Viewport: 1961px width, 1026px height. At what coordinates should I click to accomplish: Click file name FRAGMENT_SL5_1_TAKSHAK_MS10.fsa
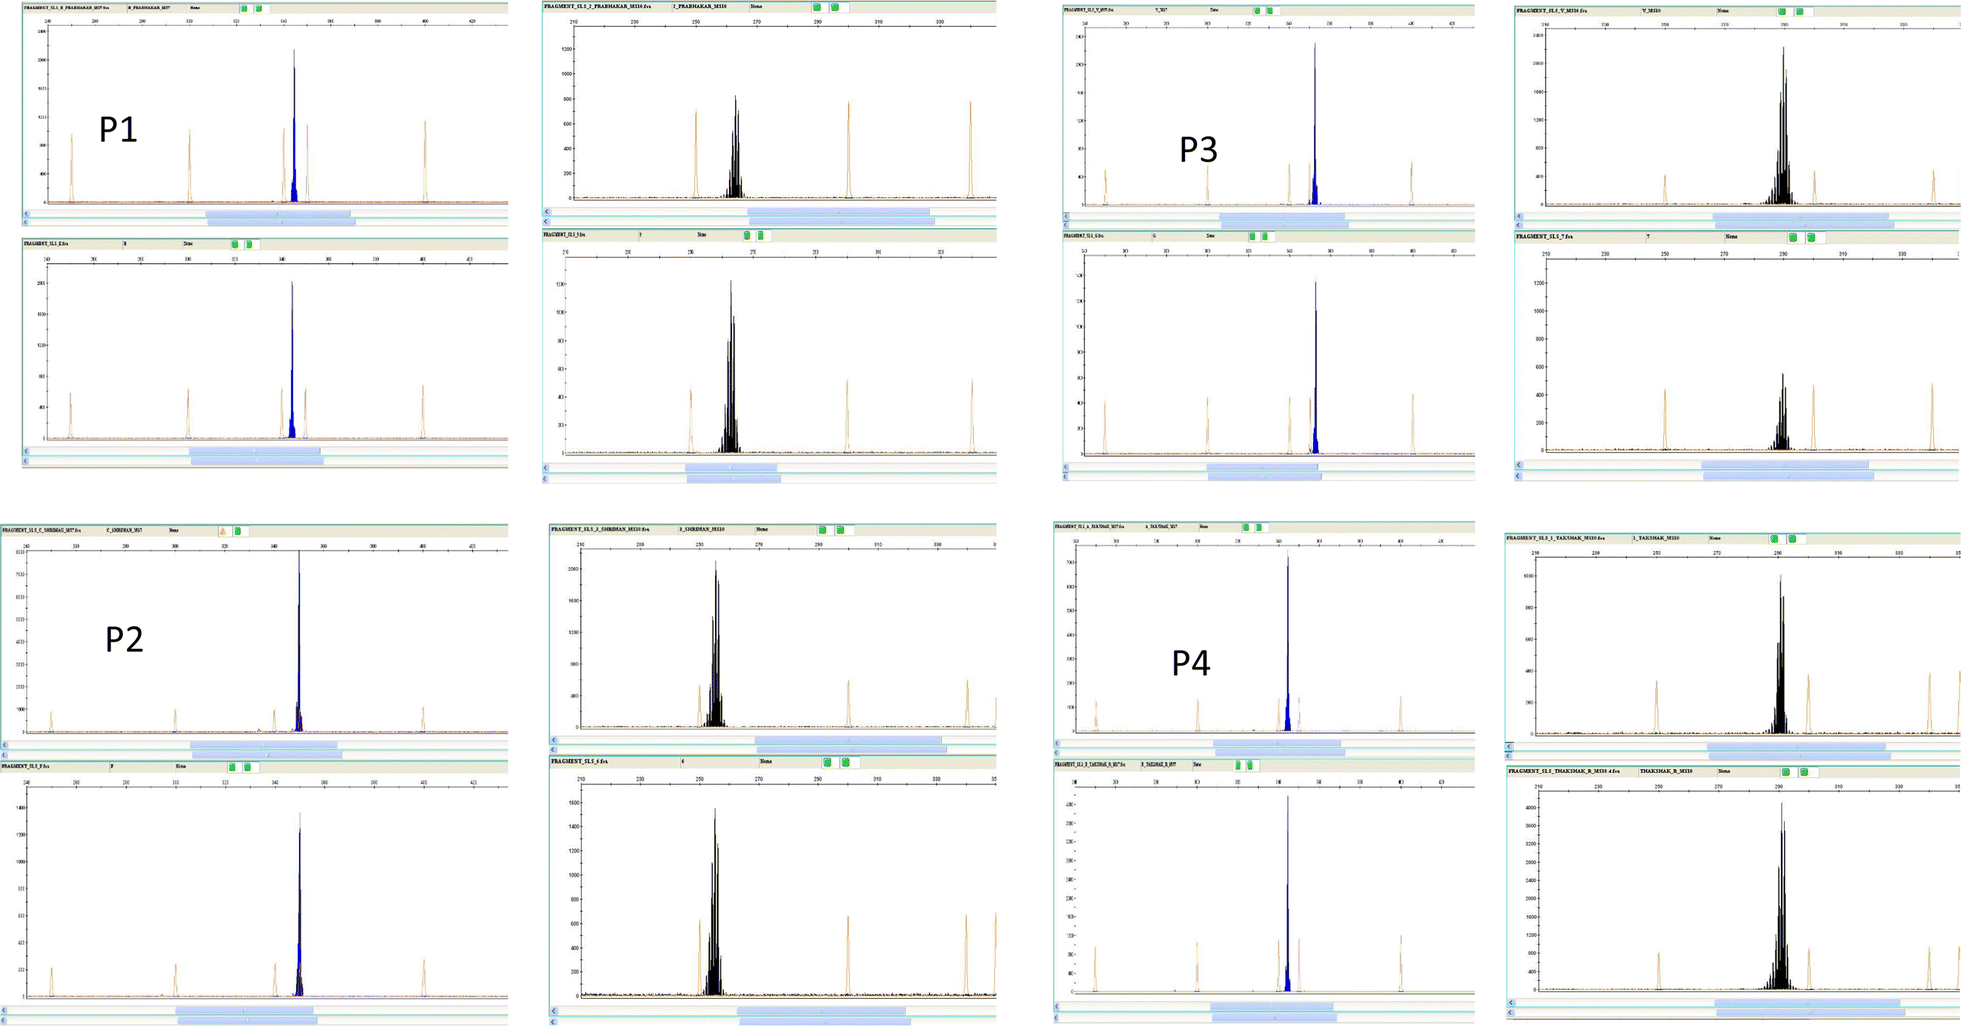pos(1556,538)
